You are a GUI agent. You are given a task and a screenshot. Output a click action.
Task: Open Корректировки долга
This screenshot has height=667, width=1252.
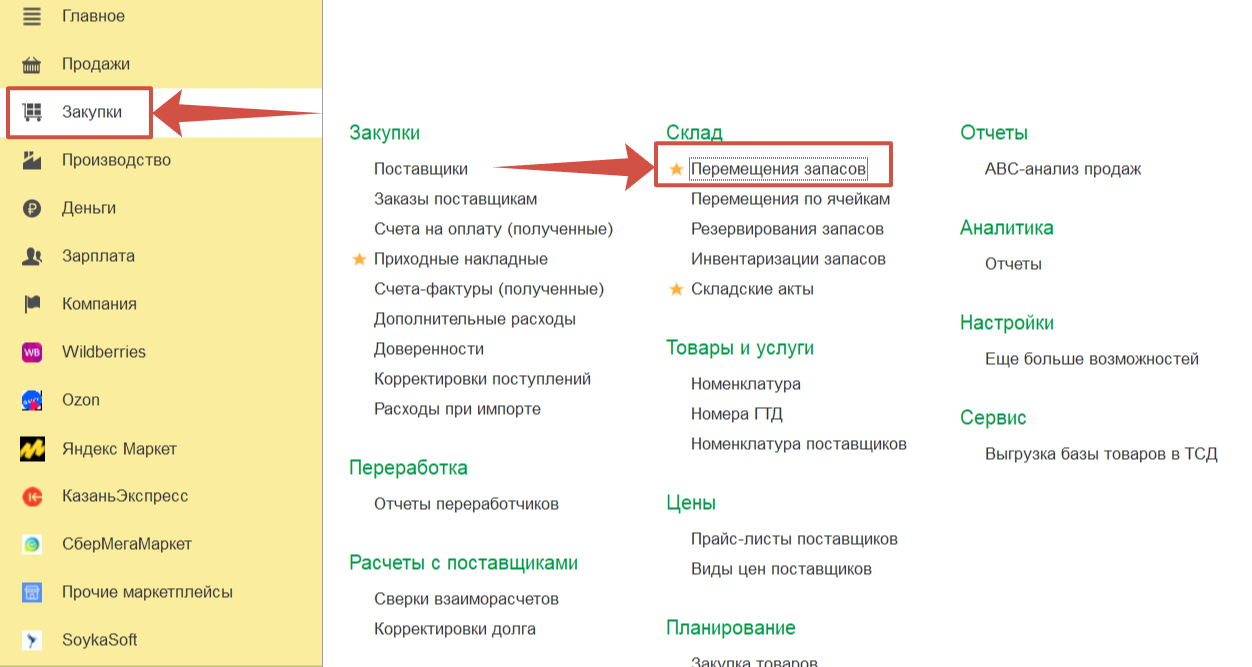(x=455, y=629)
